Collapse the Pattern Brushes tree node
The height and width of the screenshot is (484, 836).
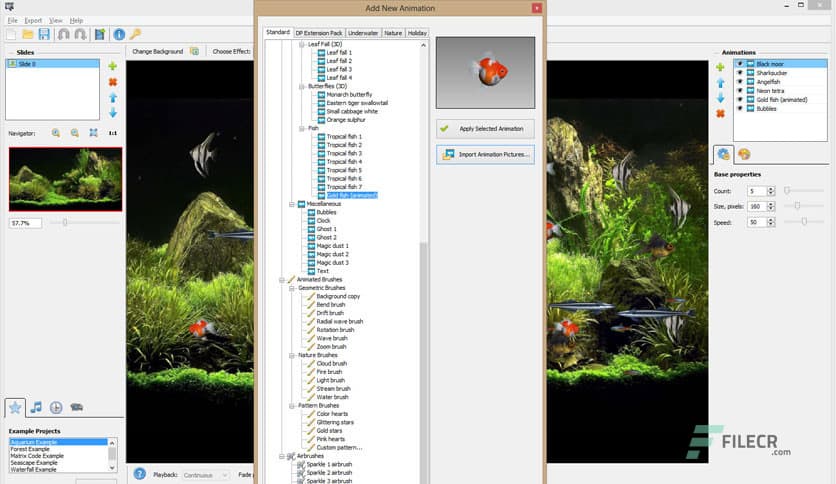[292, 406]
